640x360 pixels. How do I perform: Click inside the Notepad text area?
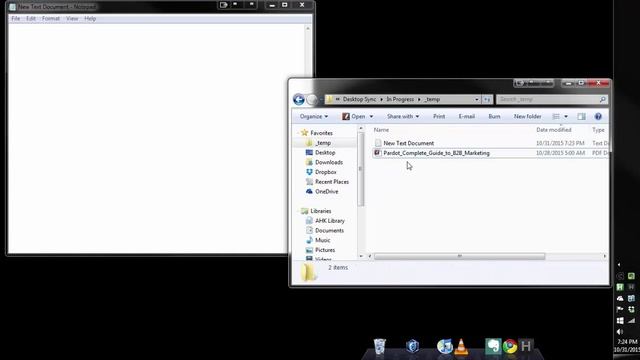pyautogui.click(x=156, y=138)
